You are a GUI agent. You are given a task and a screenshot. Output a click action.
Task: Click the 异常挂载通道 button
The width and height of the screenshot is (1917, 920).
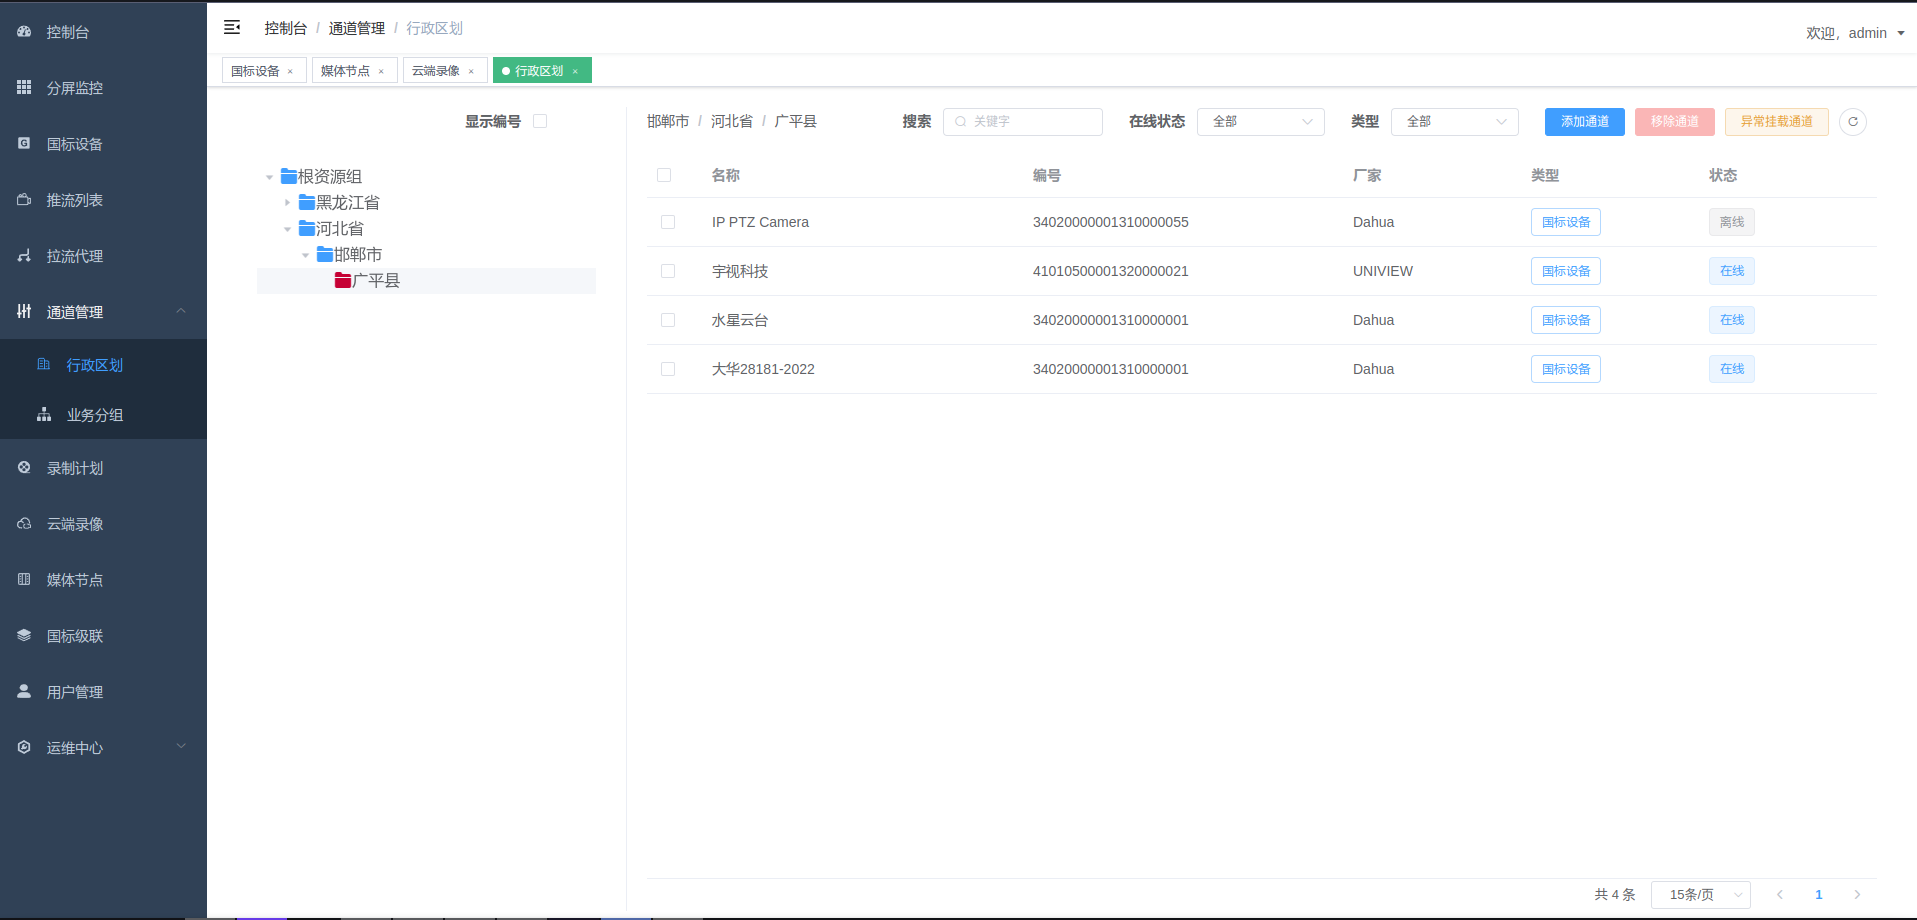tap(1776, 121)
